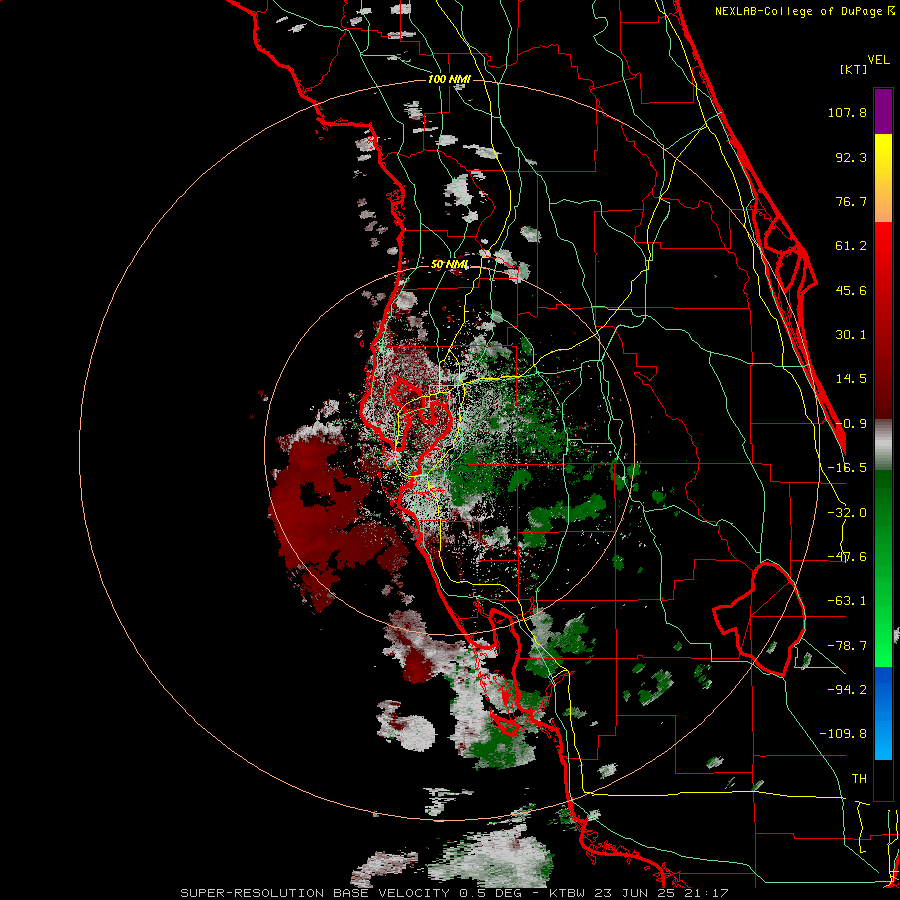The height and width of the screenshot is (900, 900).
Task: Select the -78.7 legend value
Action: pos(847,646)
